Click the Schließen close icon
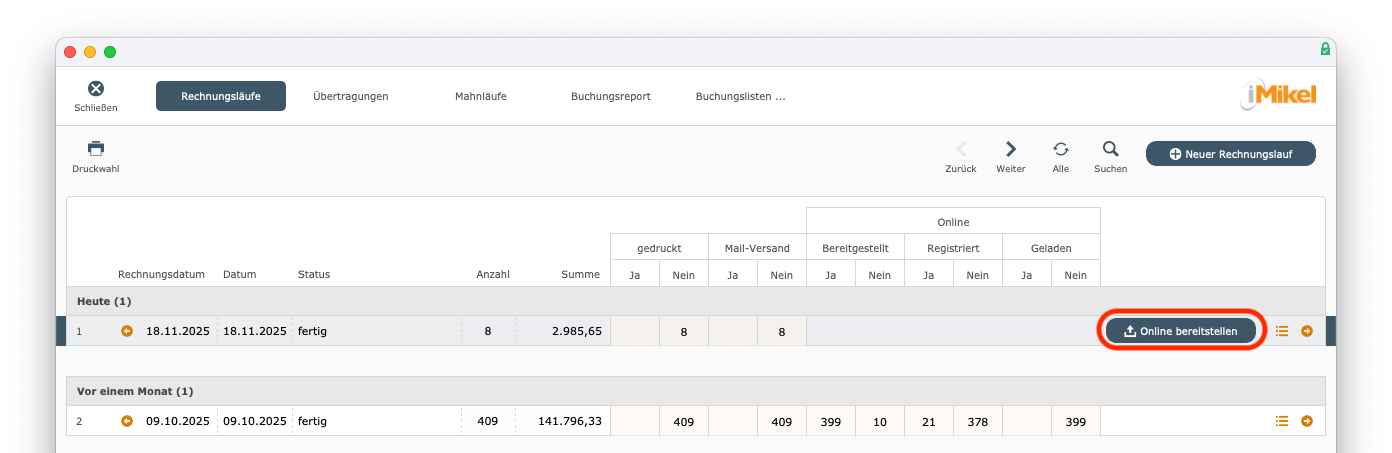 click(96, 90)
